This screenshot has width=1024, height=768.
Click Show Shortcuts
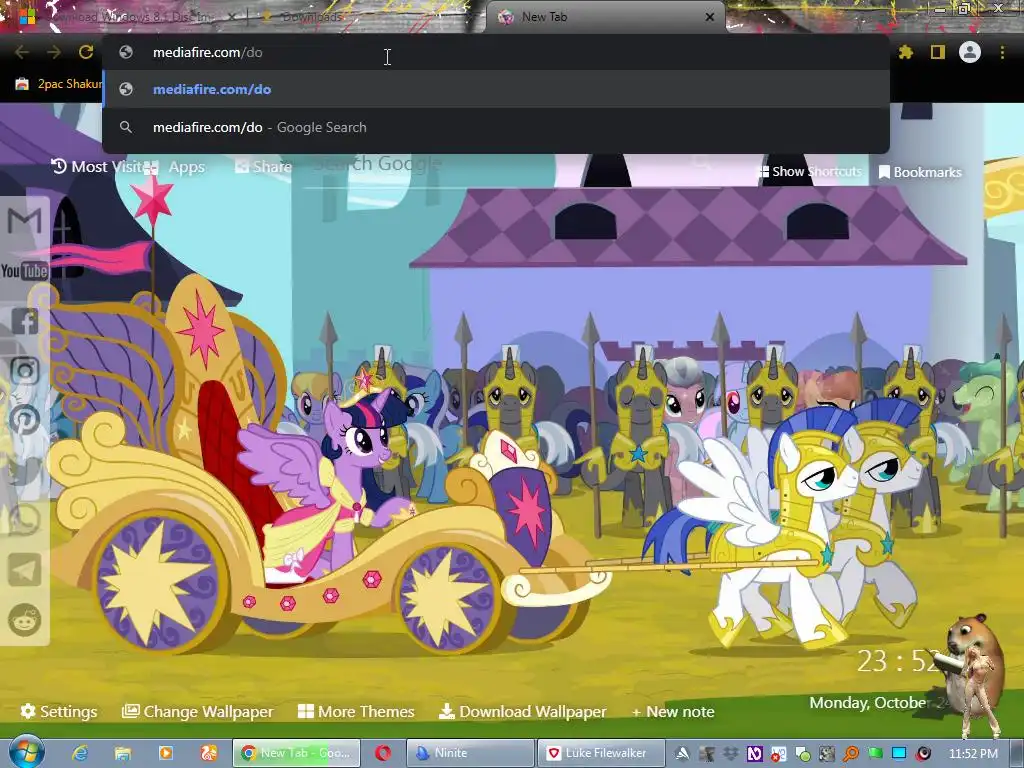(x=810, y=172)
